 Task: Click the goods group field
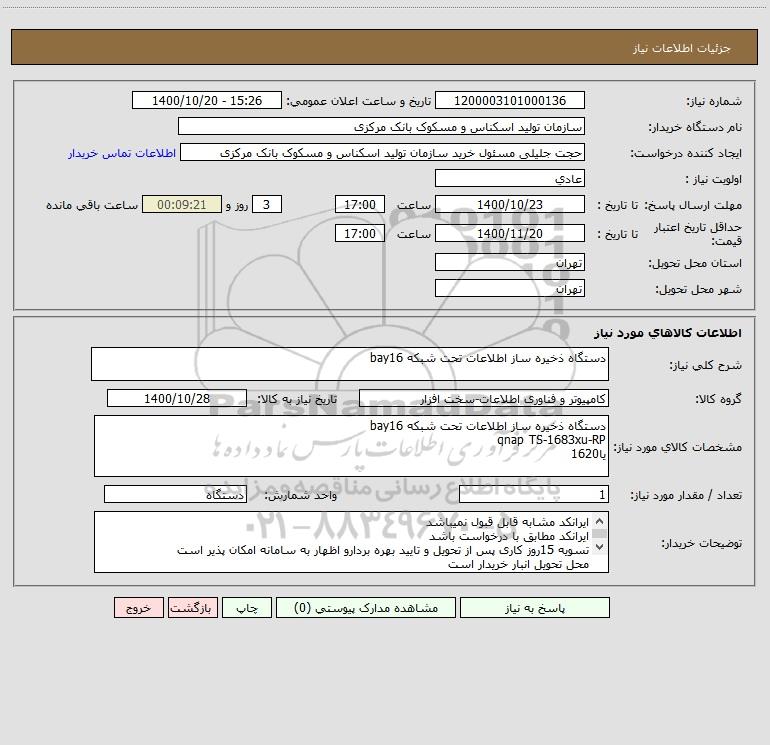[x=484, y=398]
